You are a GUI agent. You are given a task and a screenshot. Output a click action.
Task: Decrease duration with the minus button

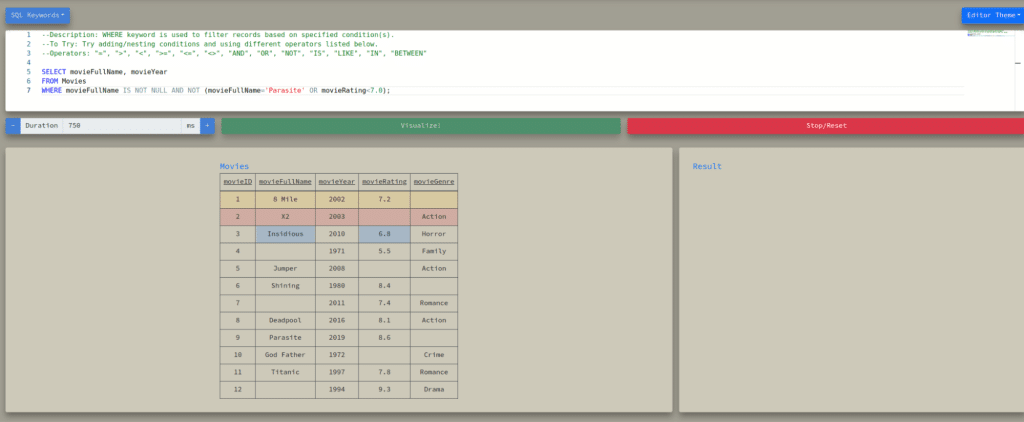click(13, 125)
